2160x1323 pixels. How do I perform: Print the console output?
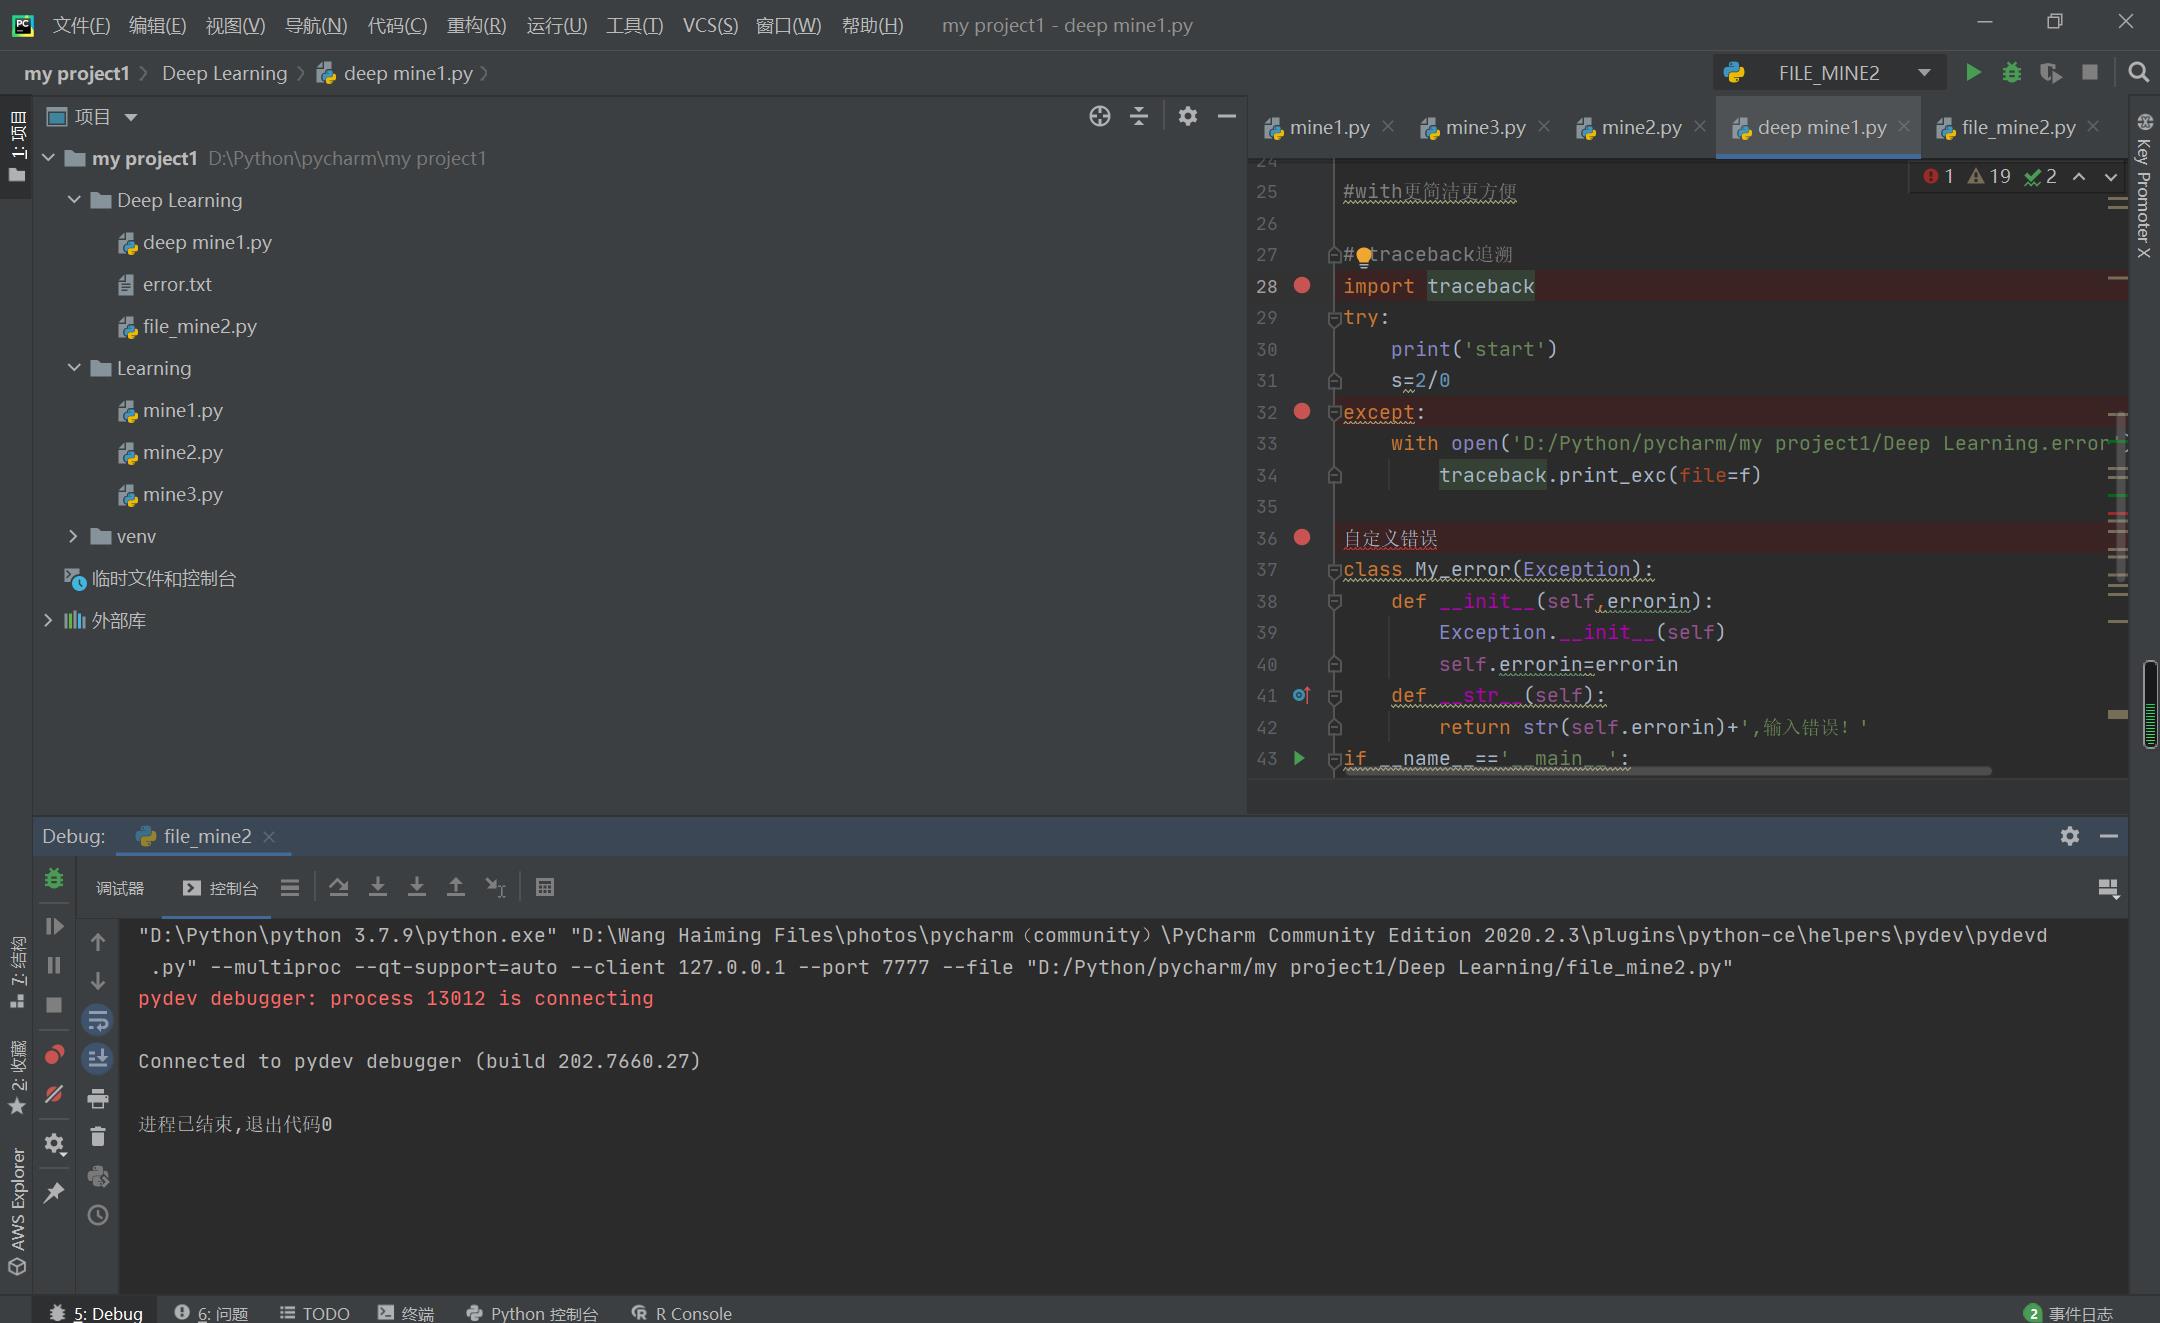coord(98,1099)
